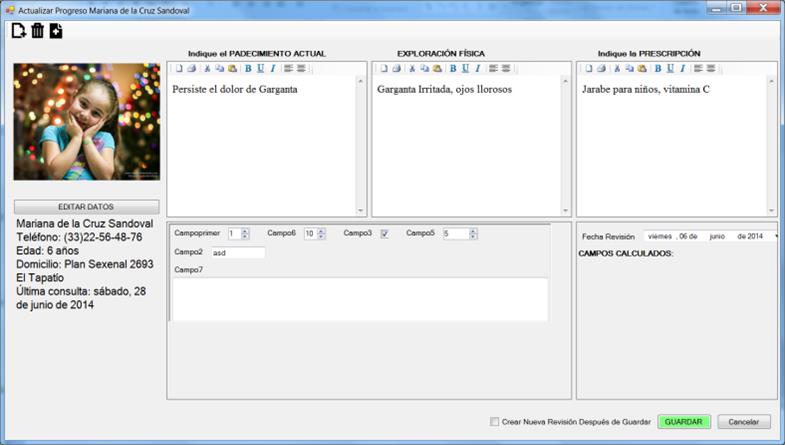Click paste icon in Prescripción editor
The width and height of the screenshot is (785, 445).
pyautogui.click(x=642, y=69)
